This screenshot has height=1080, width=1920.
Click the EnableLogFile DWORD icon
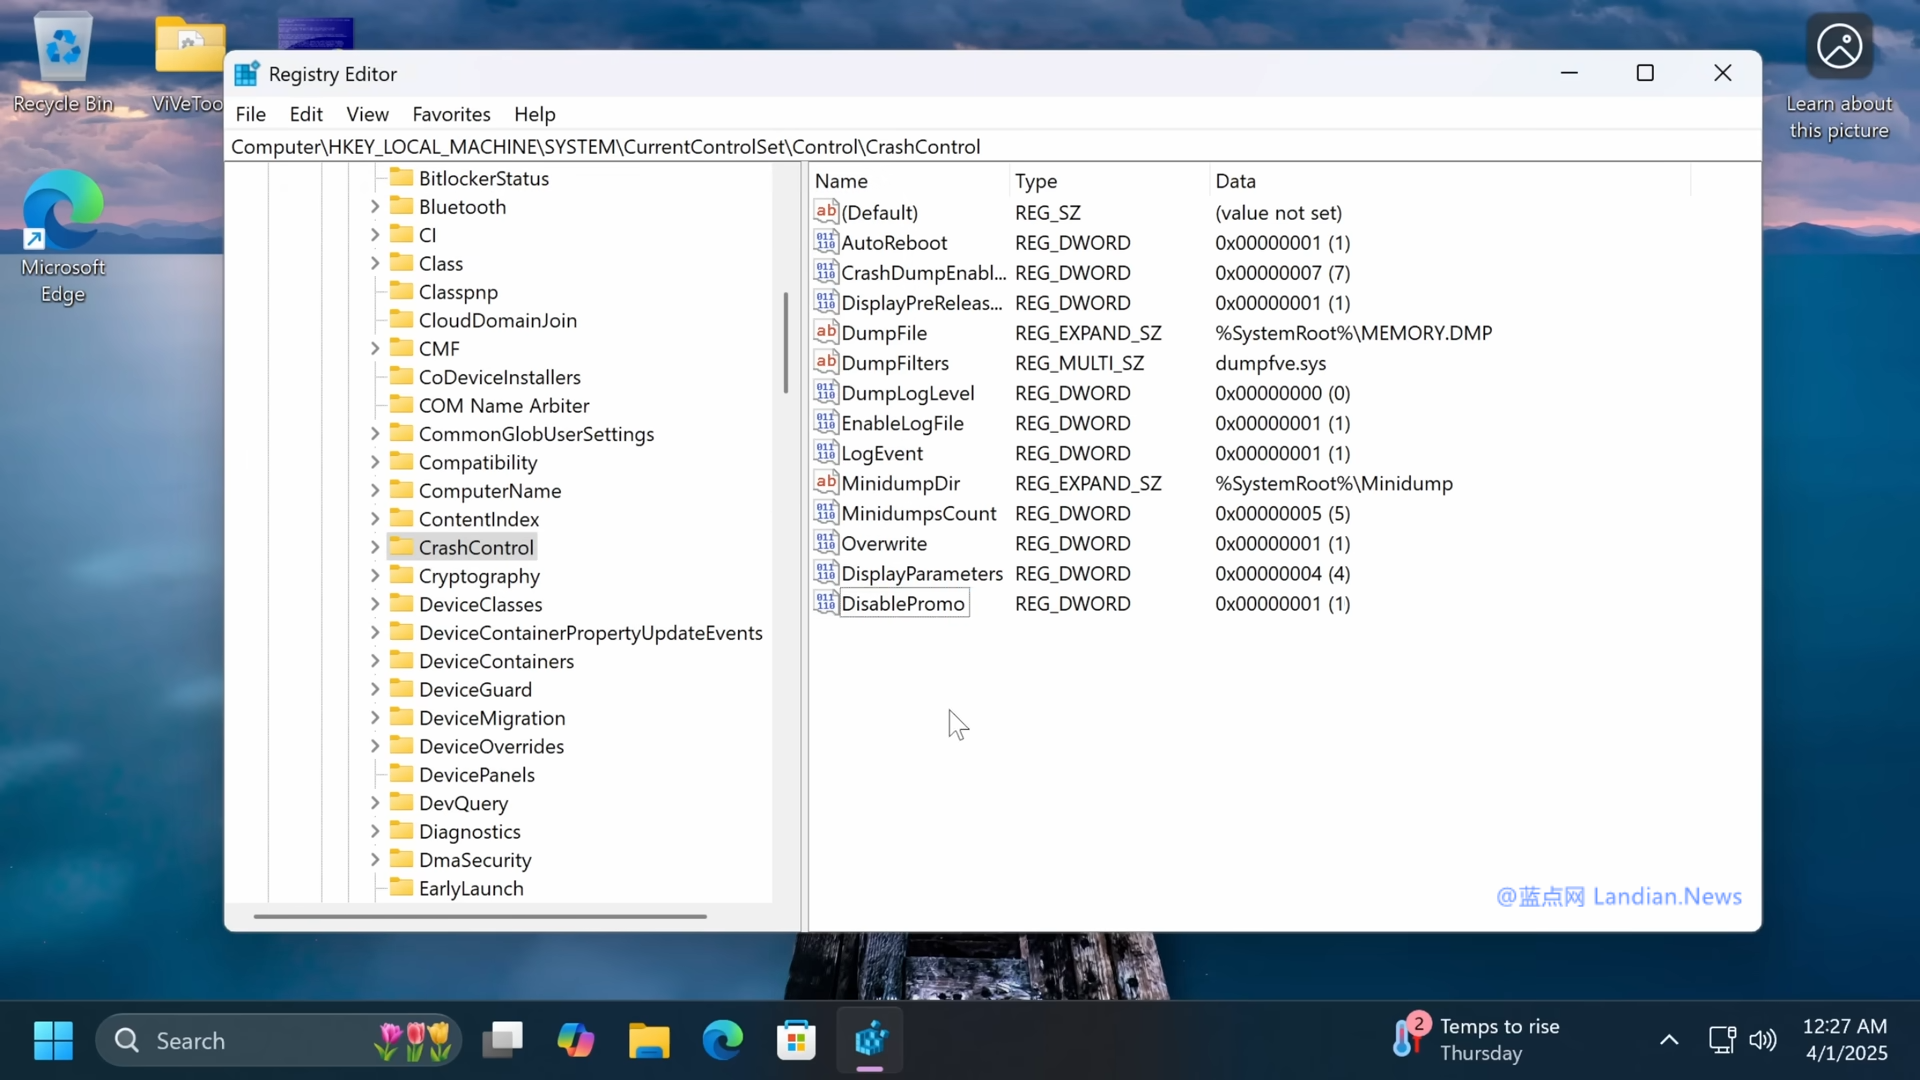826,422
